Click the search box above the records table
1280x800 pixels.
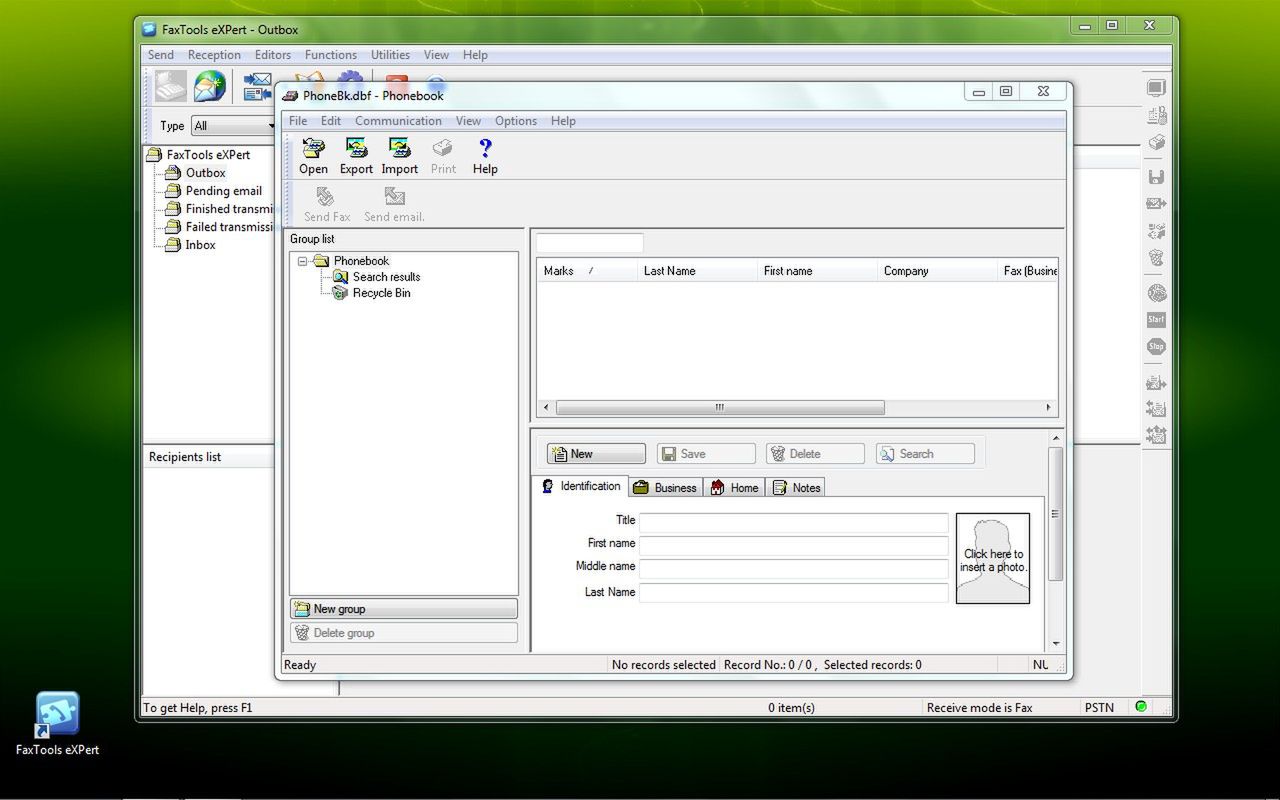590,243
